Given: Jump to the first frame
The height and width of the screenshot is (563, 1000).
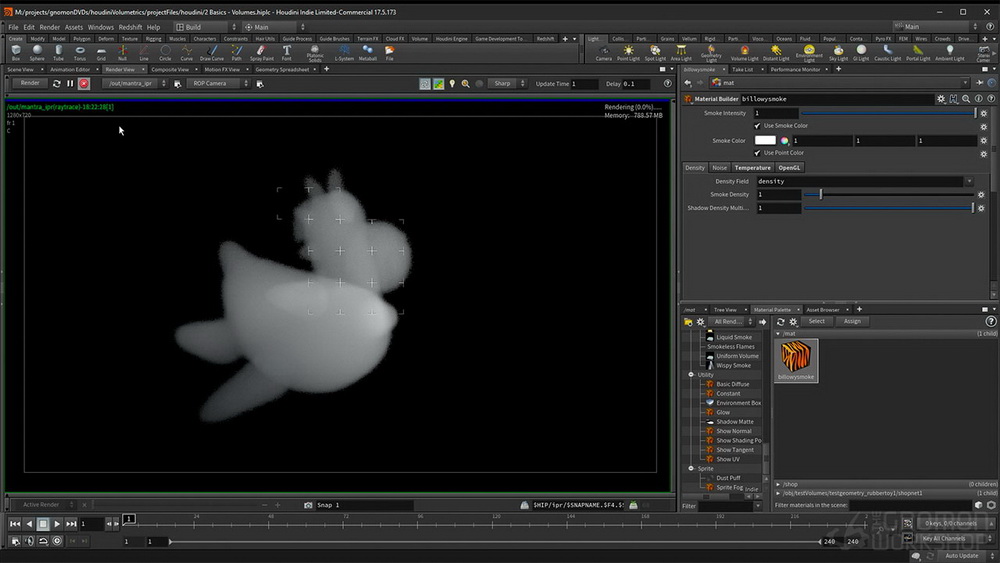Looking at the screenshot, I should click(x=15, y=523).
